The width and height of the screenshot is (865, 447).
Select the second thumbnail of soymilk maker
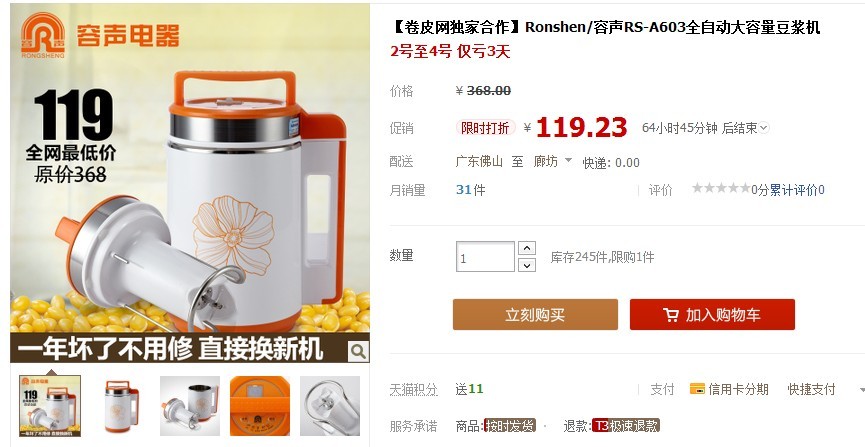120,406
